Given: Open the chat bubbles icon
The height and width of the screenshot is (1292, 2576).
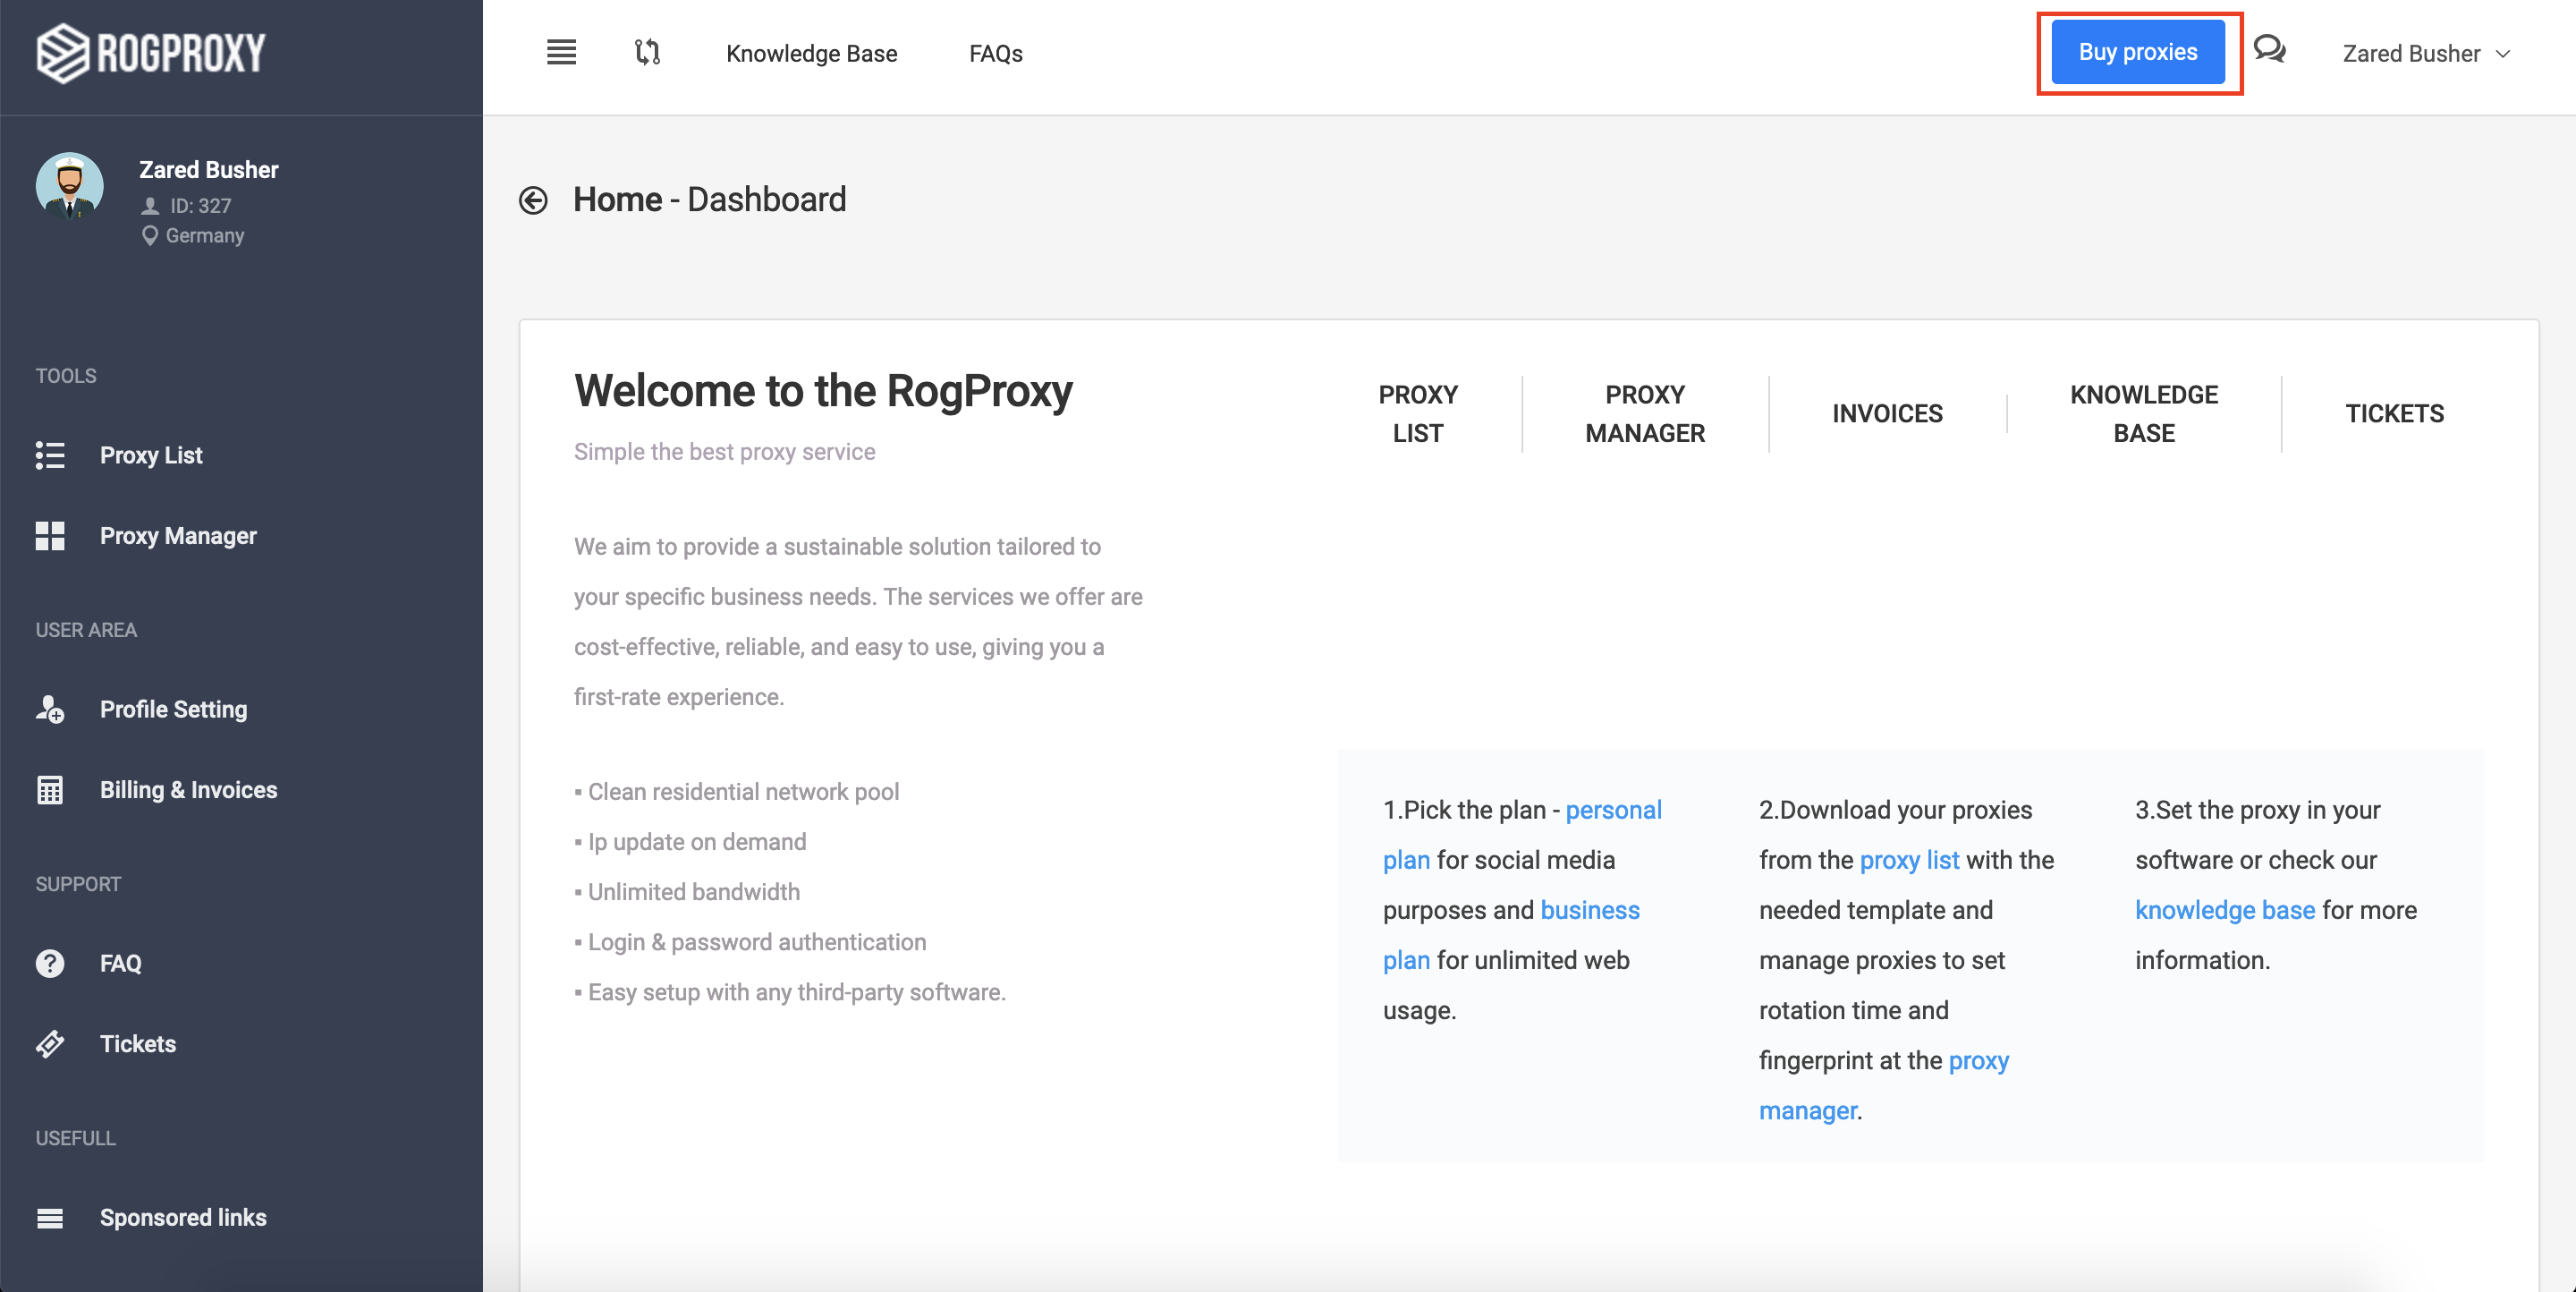Looking at the screenshot, I should [2269, 49].
